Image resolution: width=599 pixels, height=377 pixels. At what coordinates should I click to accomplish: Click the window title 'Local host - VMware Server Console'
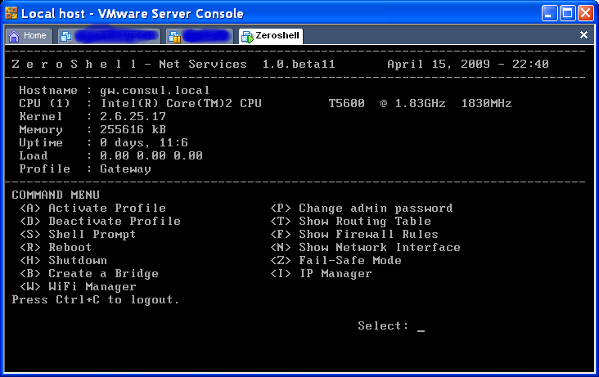pyautogui.click(x=132, y=14)
